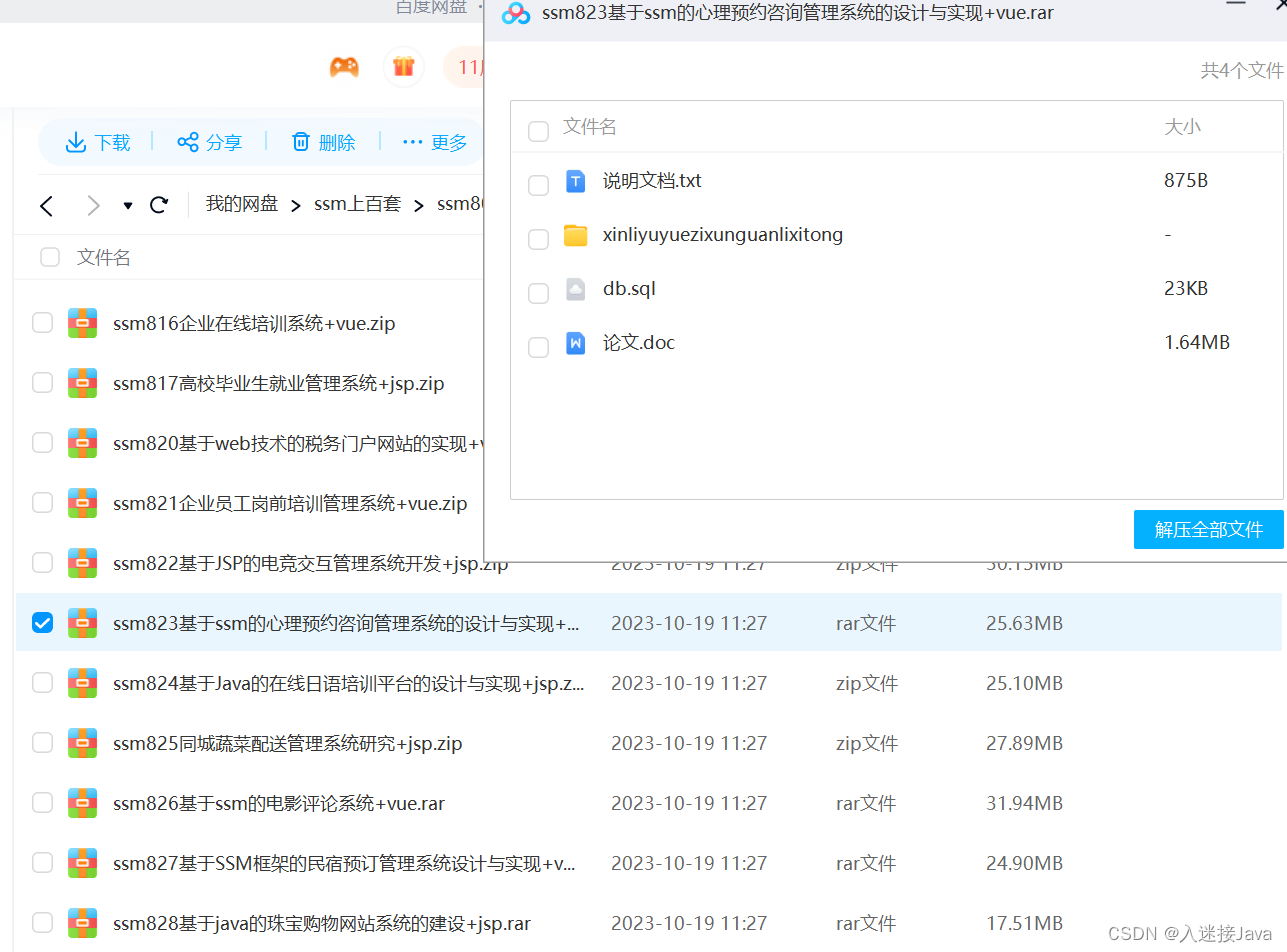Screen dimensions: 1287x952
Task: Click the 删除 delete button
Action: (x=322, y=143)
